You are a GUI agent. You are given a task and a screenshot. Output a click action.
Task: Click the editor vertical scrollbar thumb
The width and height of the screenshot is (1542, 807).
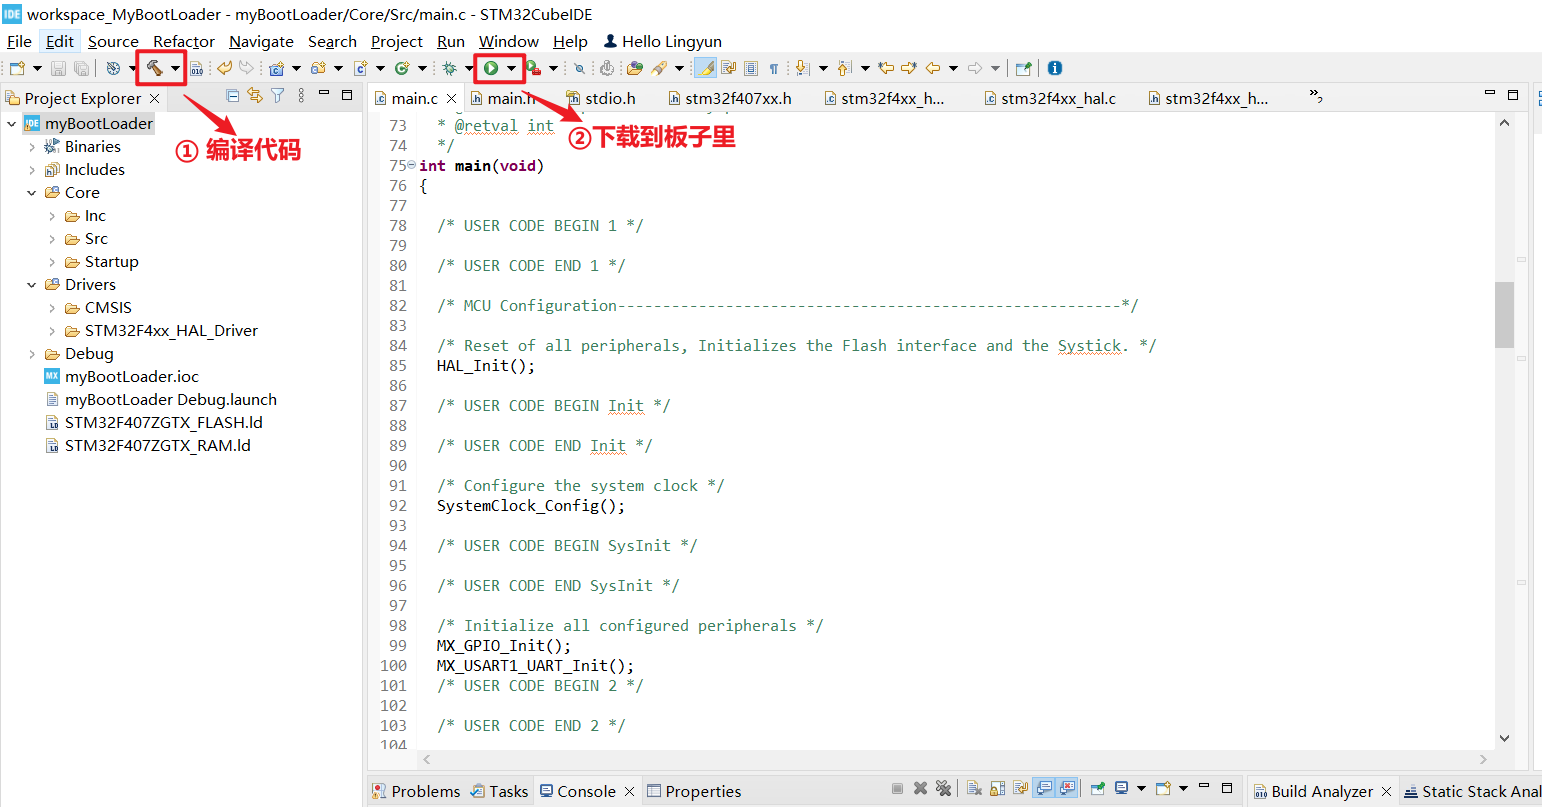point(1504,314)
